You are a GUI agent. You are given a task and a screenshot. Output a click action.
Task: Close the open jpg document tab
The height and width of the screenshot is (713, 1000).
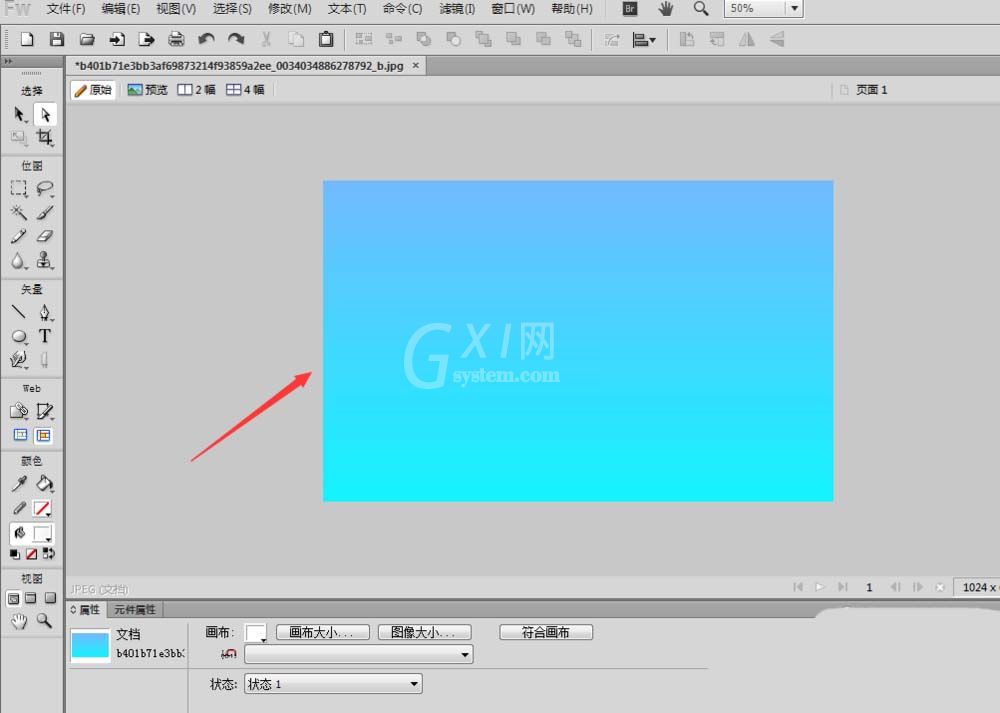click(x=416, y=65)
